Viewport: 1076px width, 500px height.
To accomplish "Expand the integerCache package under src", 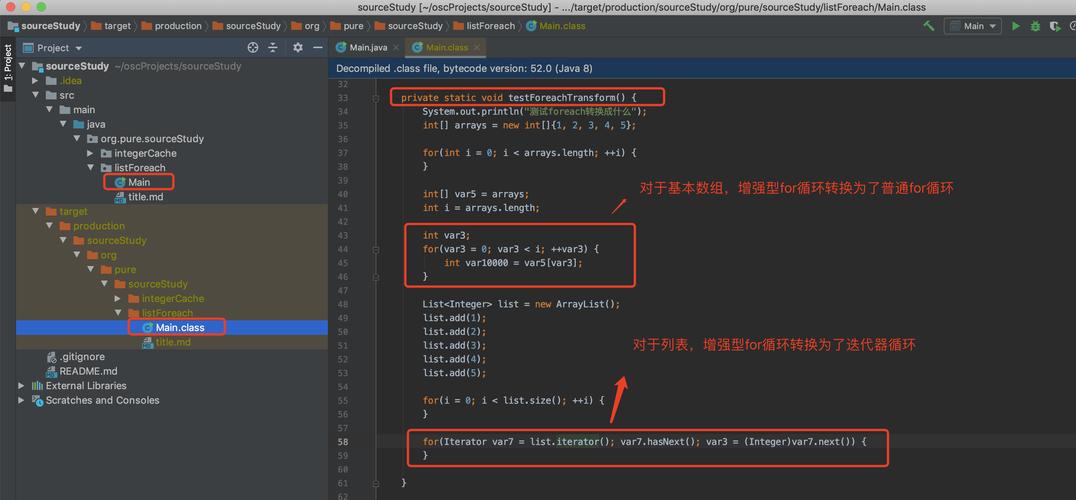I will pyautogui.click(x=91, y=153).
